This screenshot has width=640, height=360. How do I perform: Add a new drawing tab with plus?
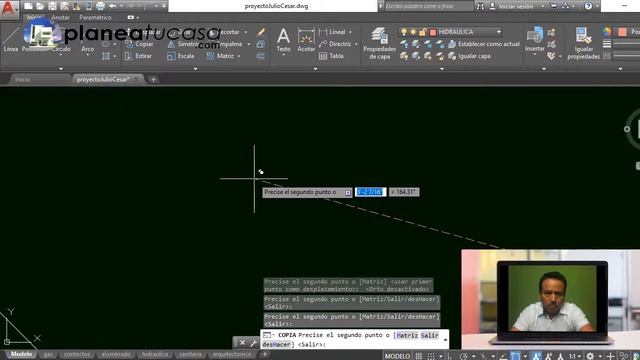tap(153, 80)
